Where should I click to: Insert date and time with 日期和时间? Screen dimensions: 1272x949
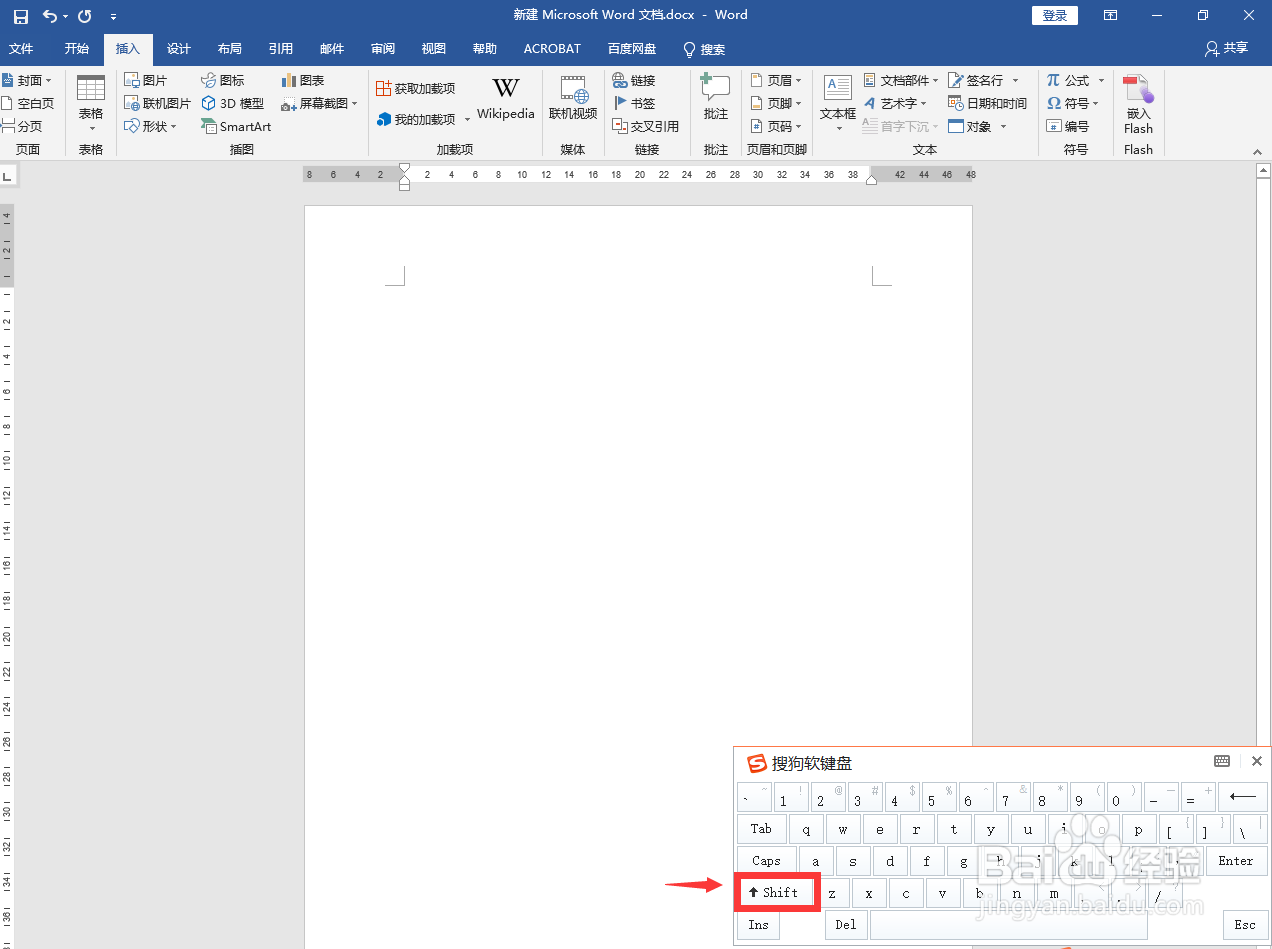[988, 103]
